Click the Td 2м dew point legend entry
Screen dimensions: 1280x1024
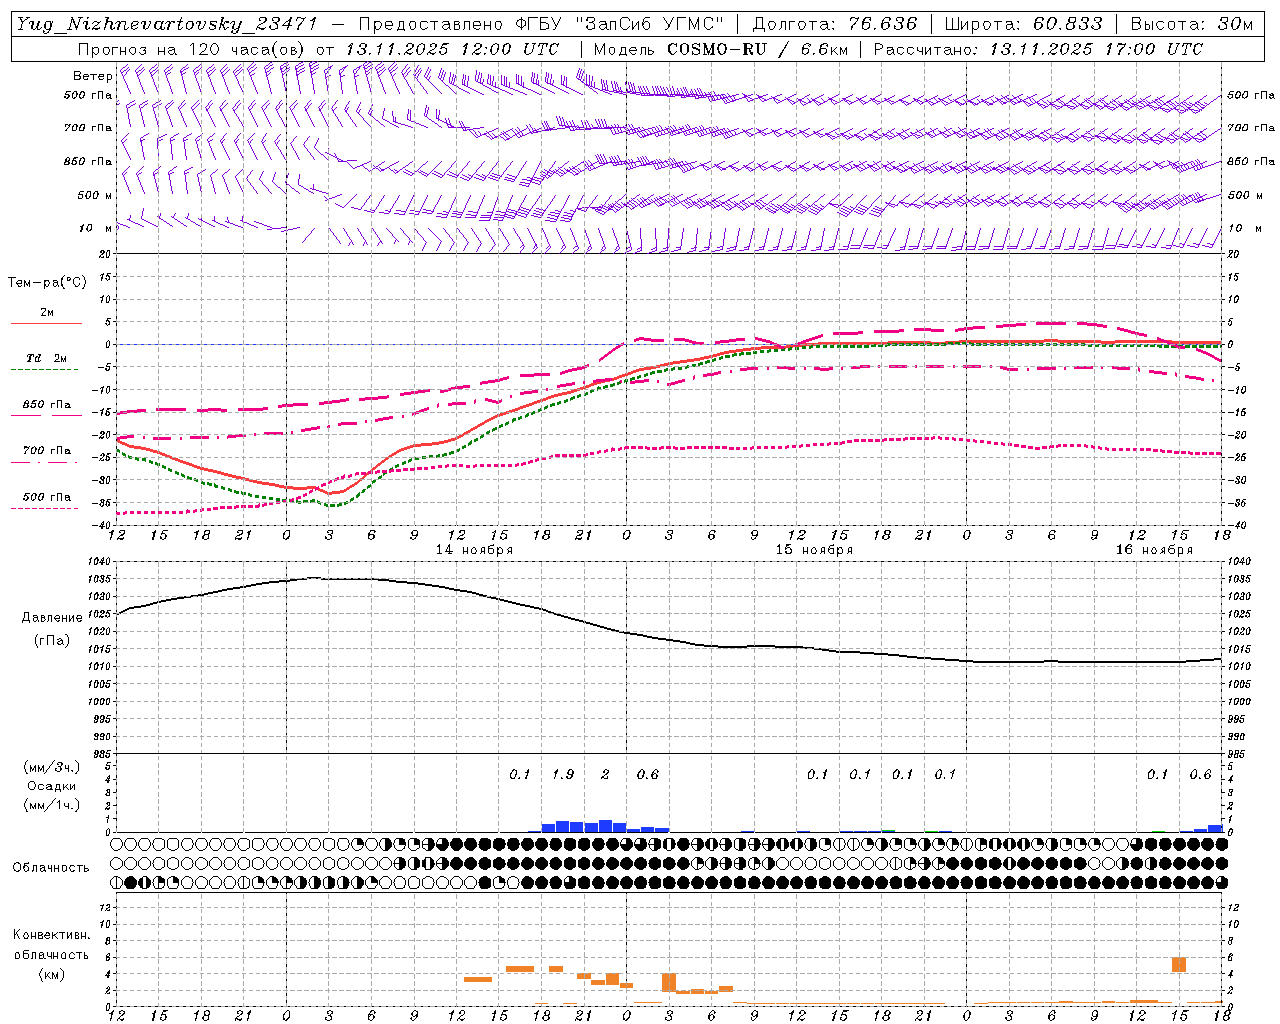click(46, 358)
